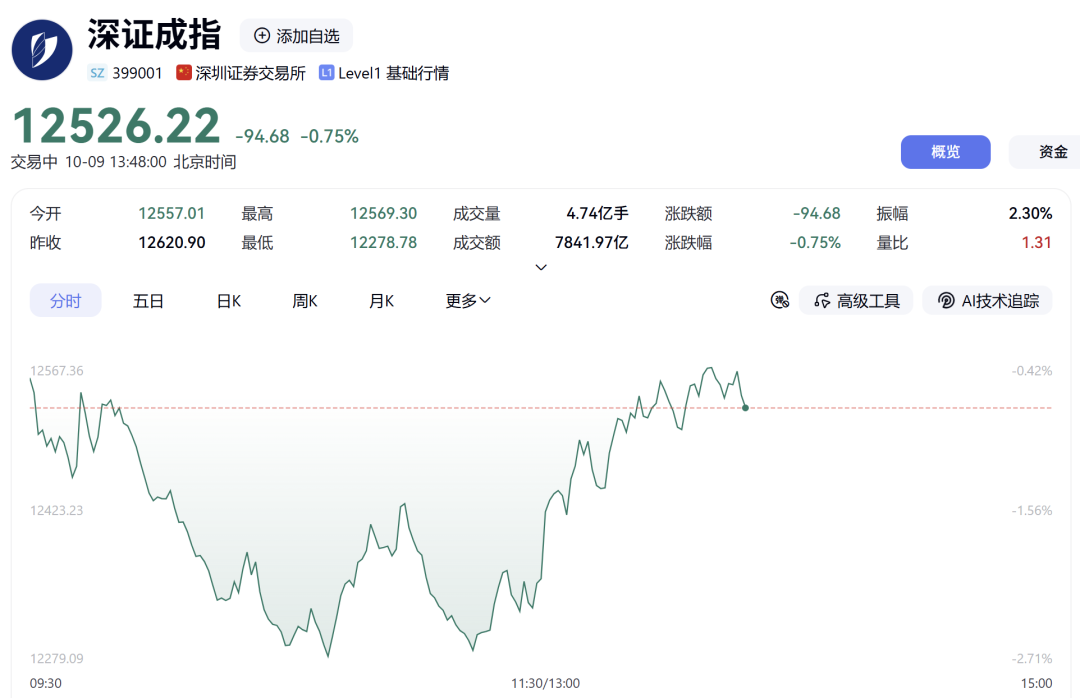Click the chart axis label 12423.23
The width and height of the screenshot is (1080, 698).
(x=56, y=511)
